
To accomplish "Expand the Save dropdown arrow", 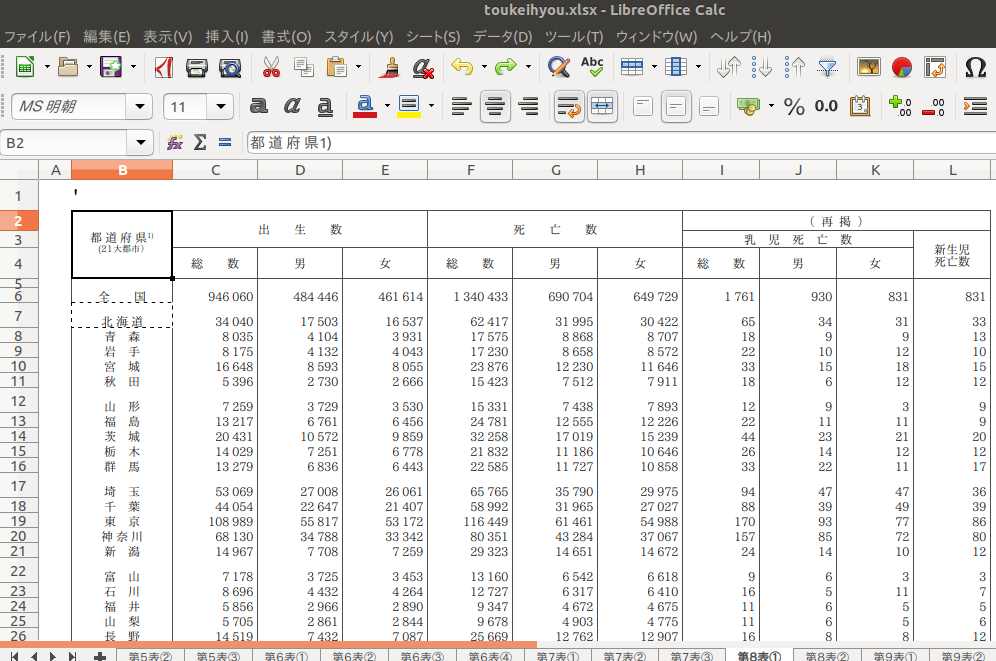I will pos(133,67).
